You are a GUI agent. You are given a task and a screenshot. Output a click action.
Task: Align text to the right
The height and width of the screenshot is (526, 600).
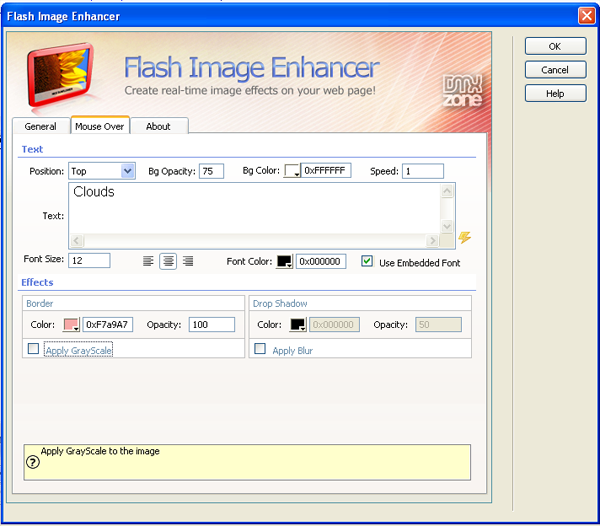tap(188, 262)
